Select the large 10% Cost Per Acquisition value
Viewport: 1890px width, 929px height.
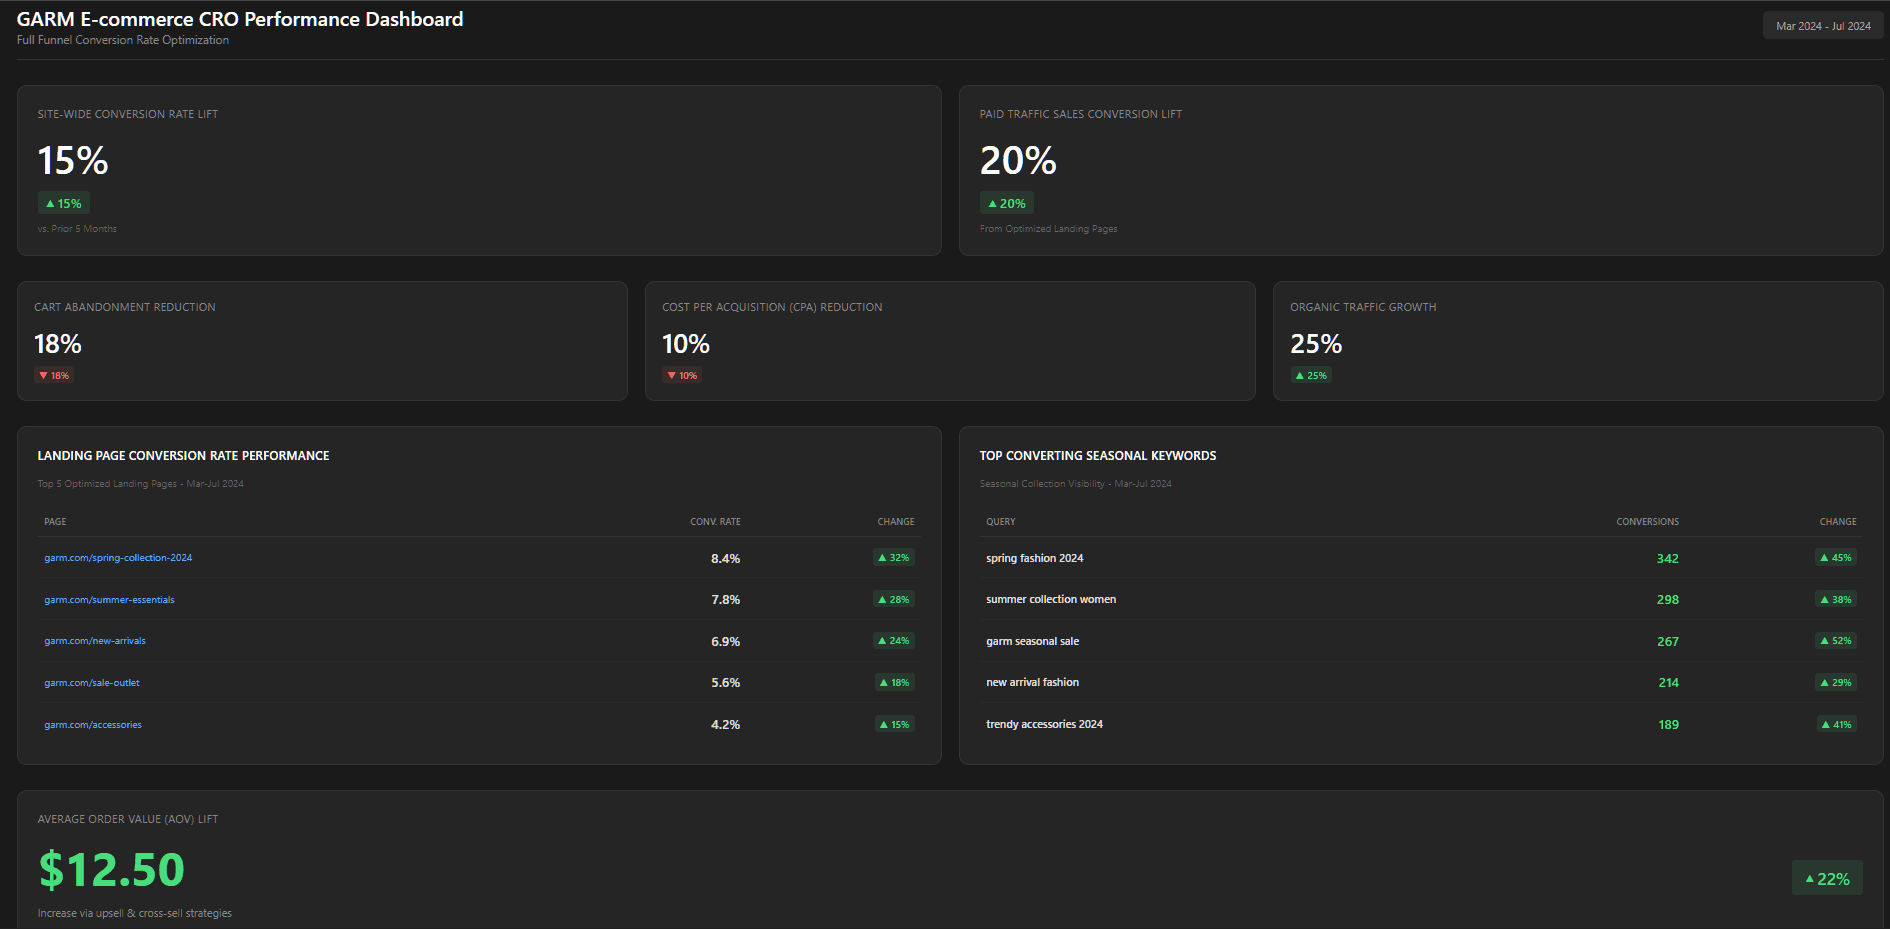(x=686, y=344)
